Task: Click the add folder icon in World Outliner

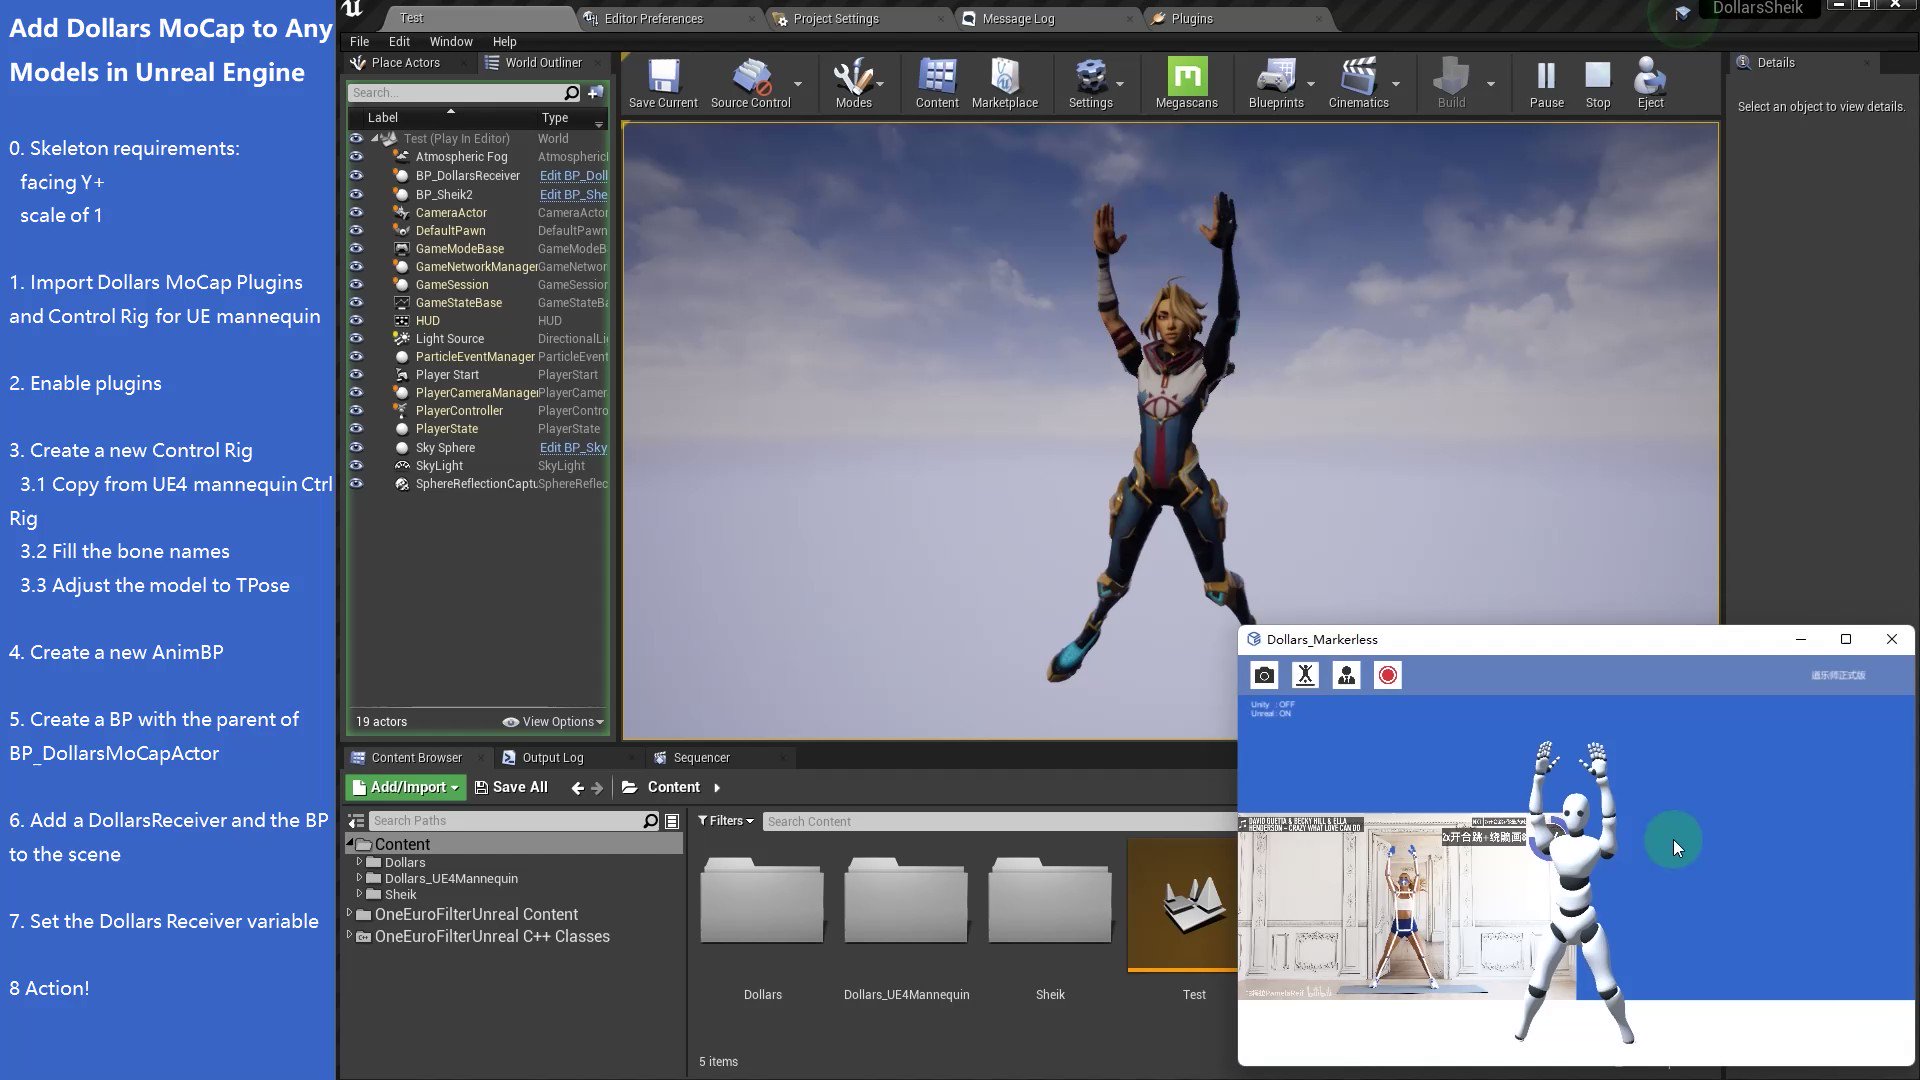Action: pyautogui.click(x=596, y=93)
